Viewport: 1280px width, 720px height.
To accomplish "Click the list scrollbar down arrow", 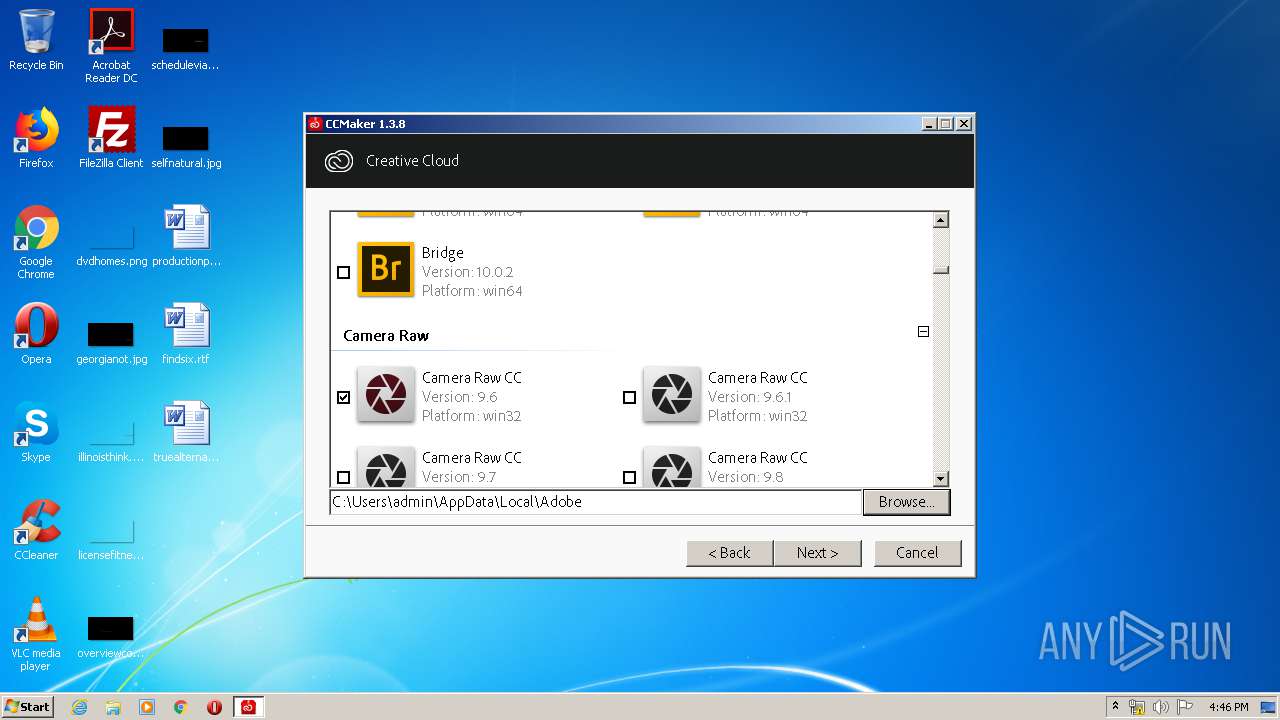I will pyautogui.click(x=940, y=479).
